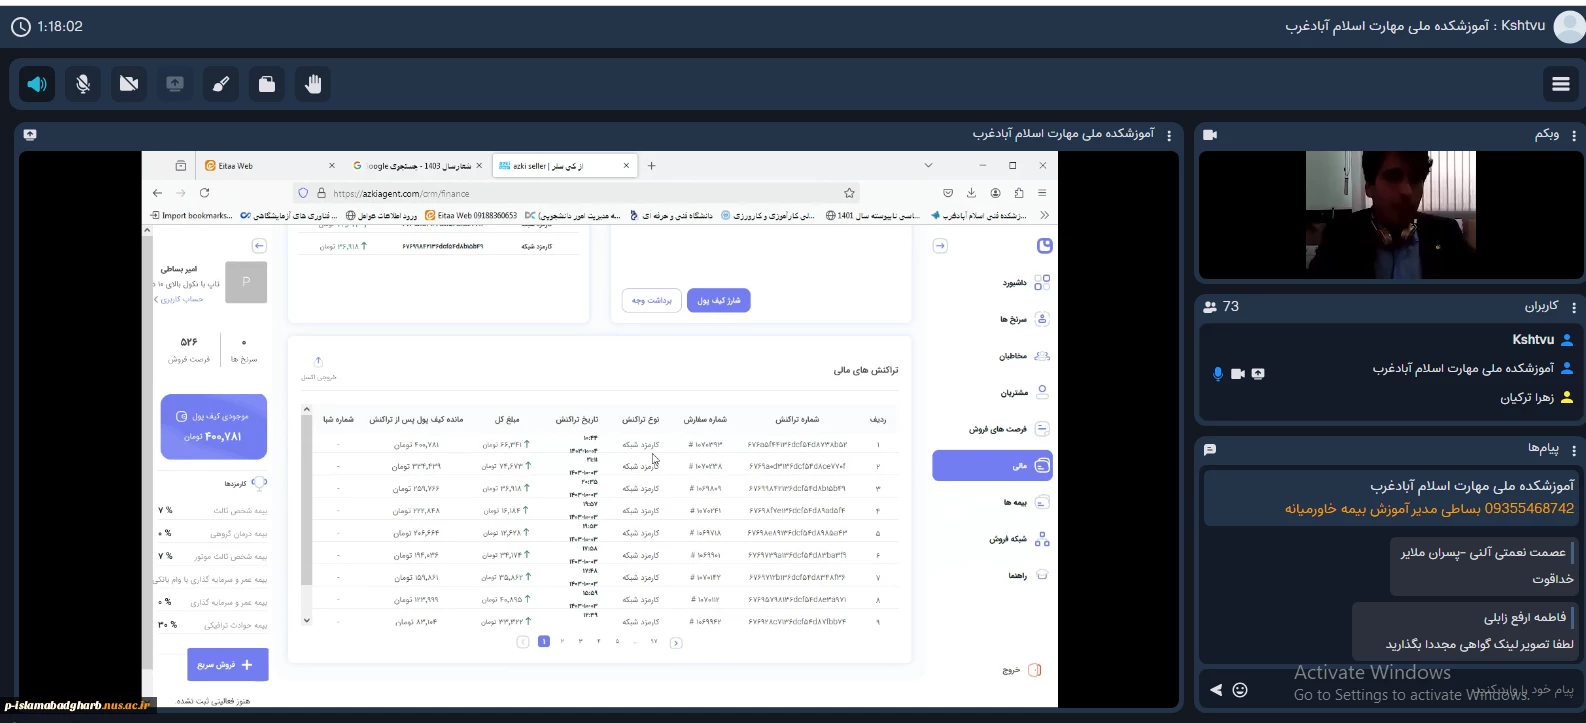Screen dimensions: 1586x723
Task: Select the highlighted مالی sidebar item
Action: (x=992, y=466)
